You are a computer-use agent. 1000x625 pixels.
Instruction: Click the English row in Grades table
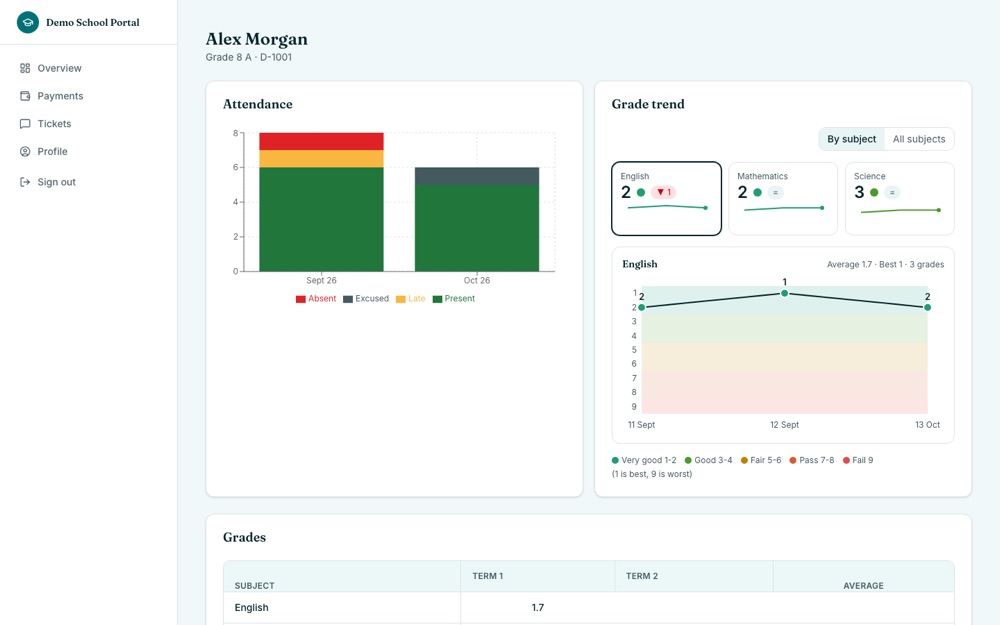tap(589, 608)
